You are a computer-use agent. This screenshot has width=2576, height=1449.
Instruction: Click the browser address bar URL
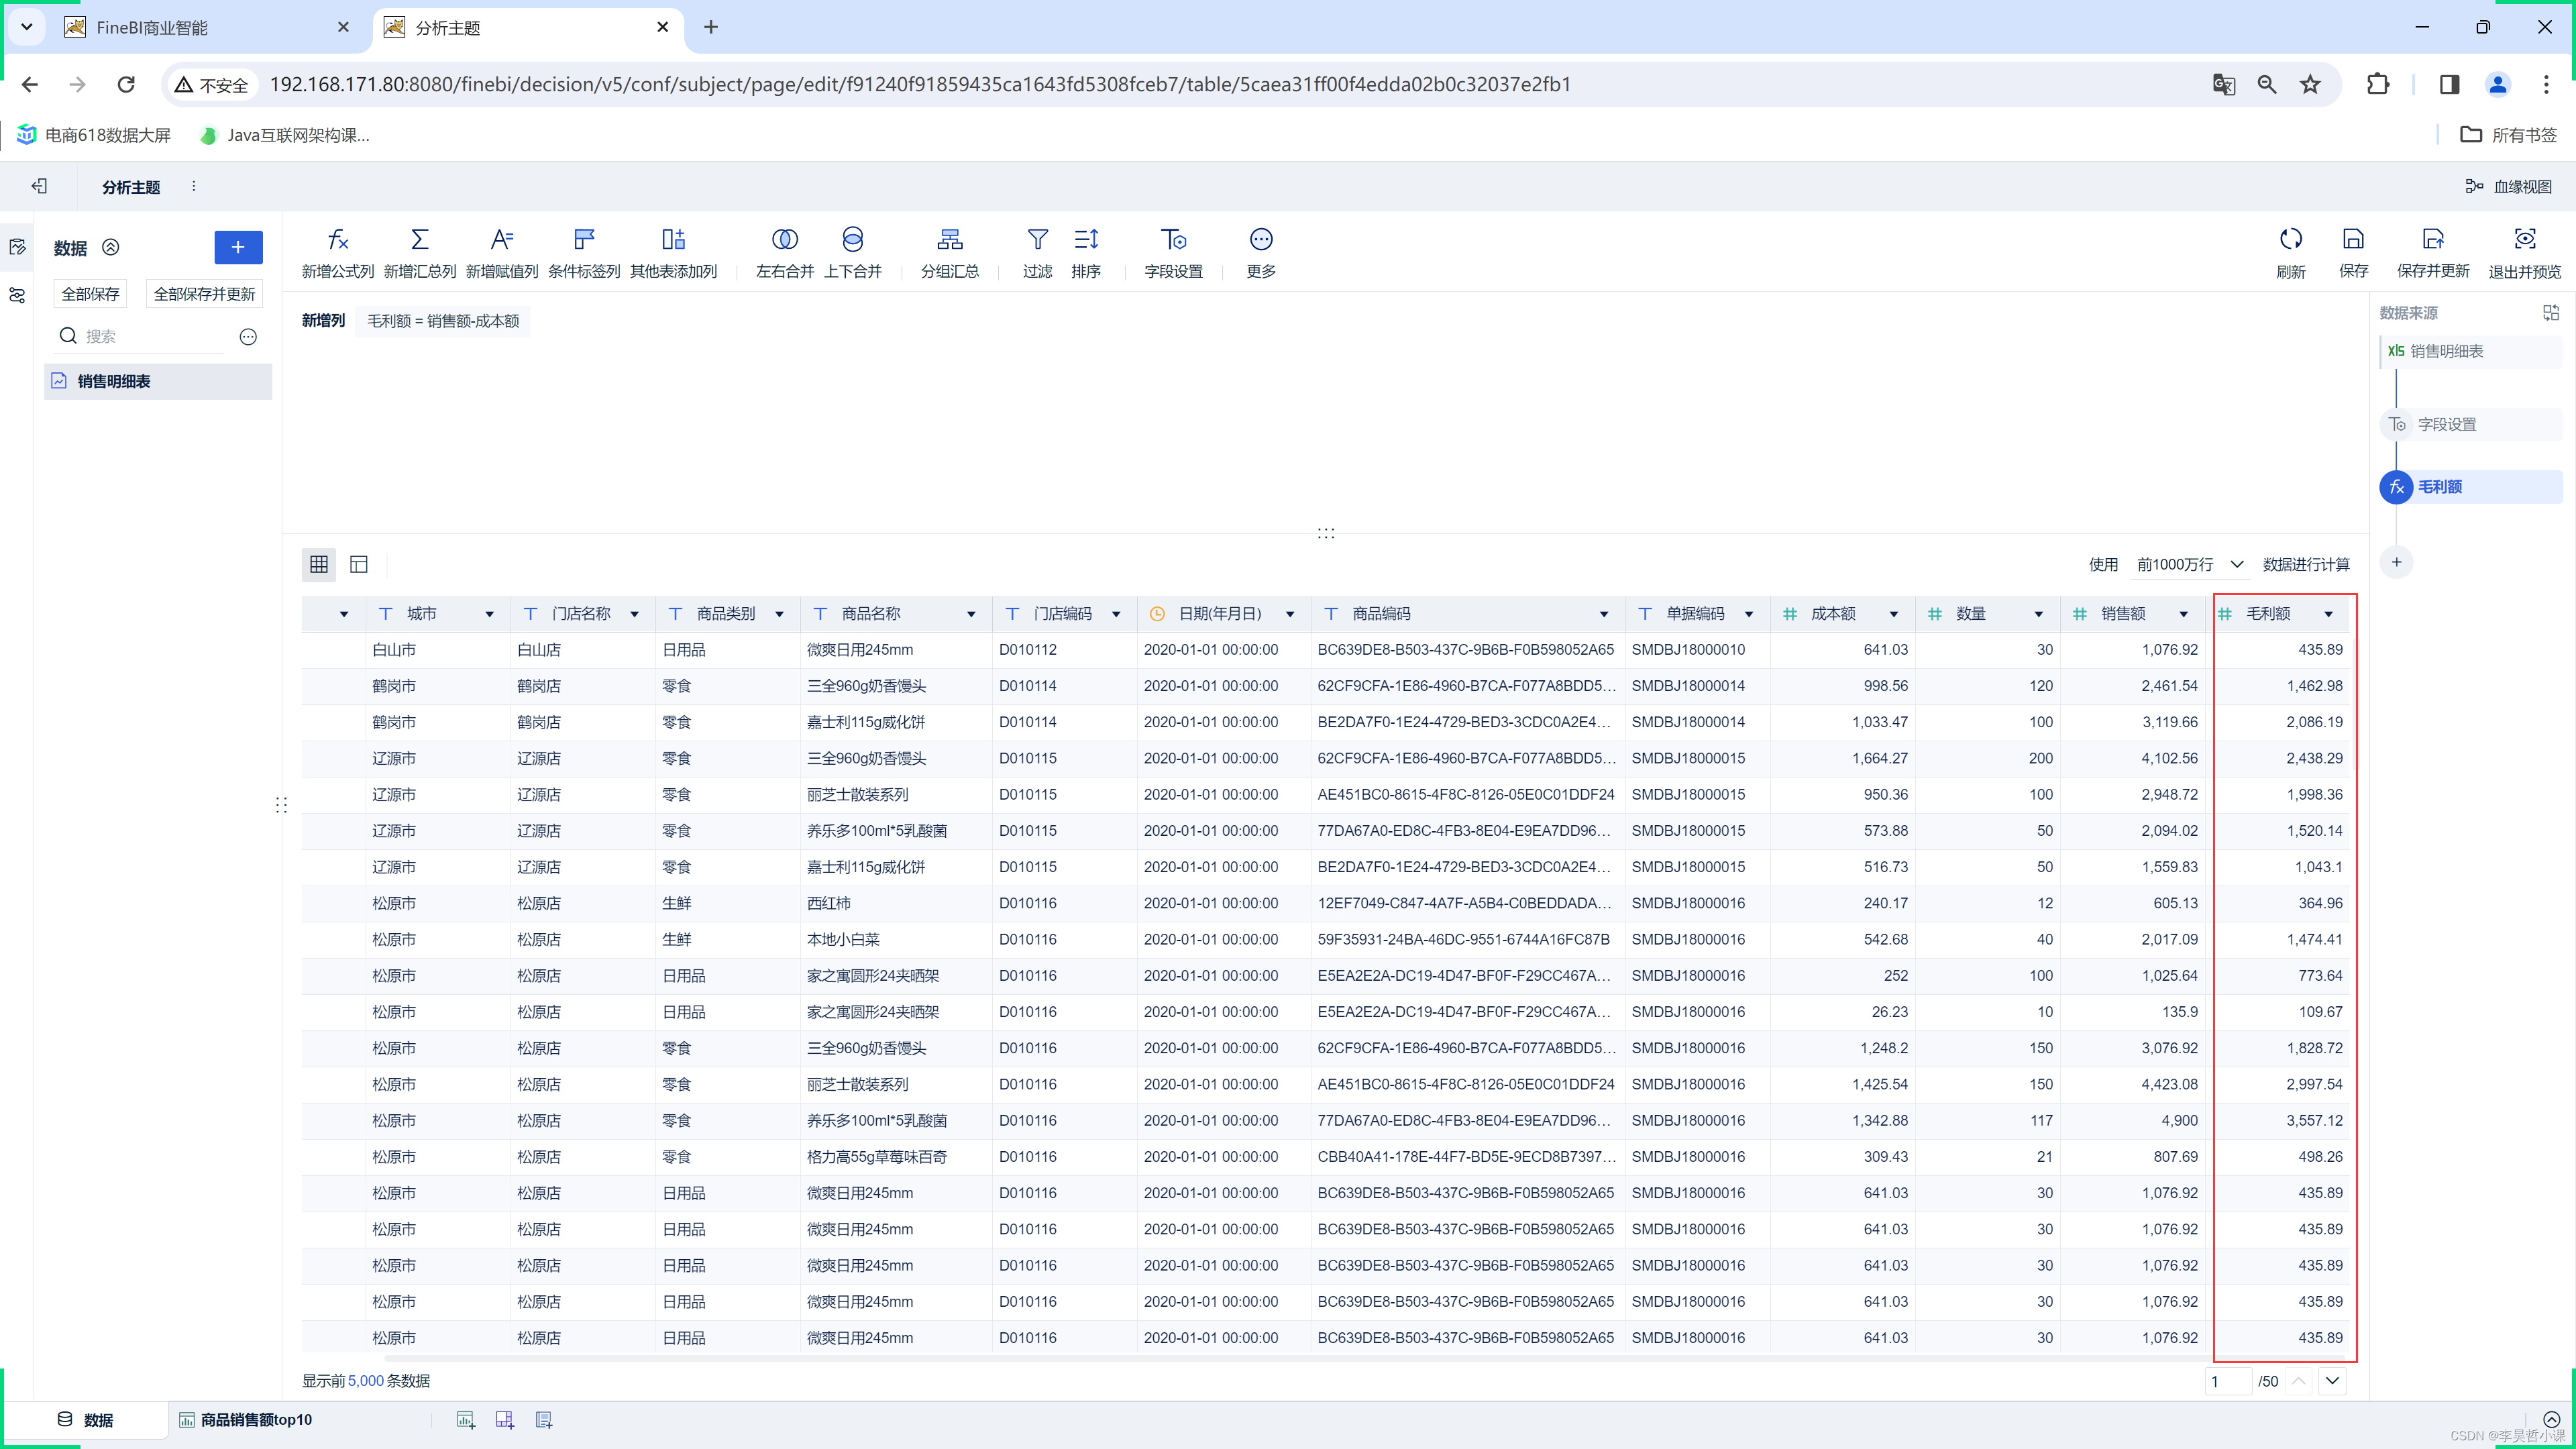pyautogui.click(x=920, y=84)
